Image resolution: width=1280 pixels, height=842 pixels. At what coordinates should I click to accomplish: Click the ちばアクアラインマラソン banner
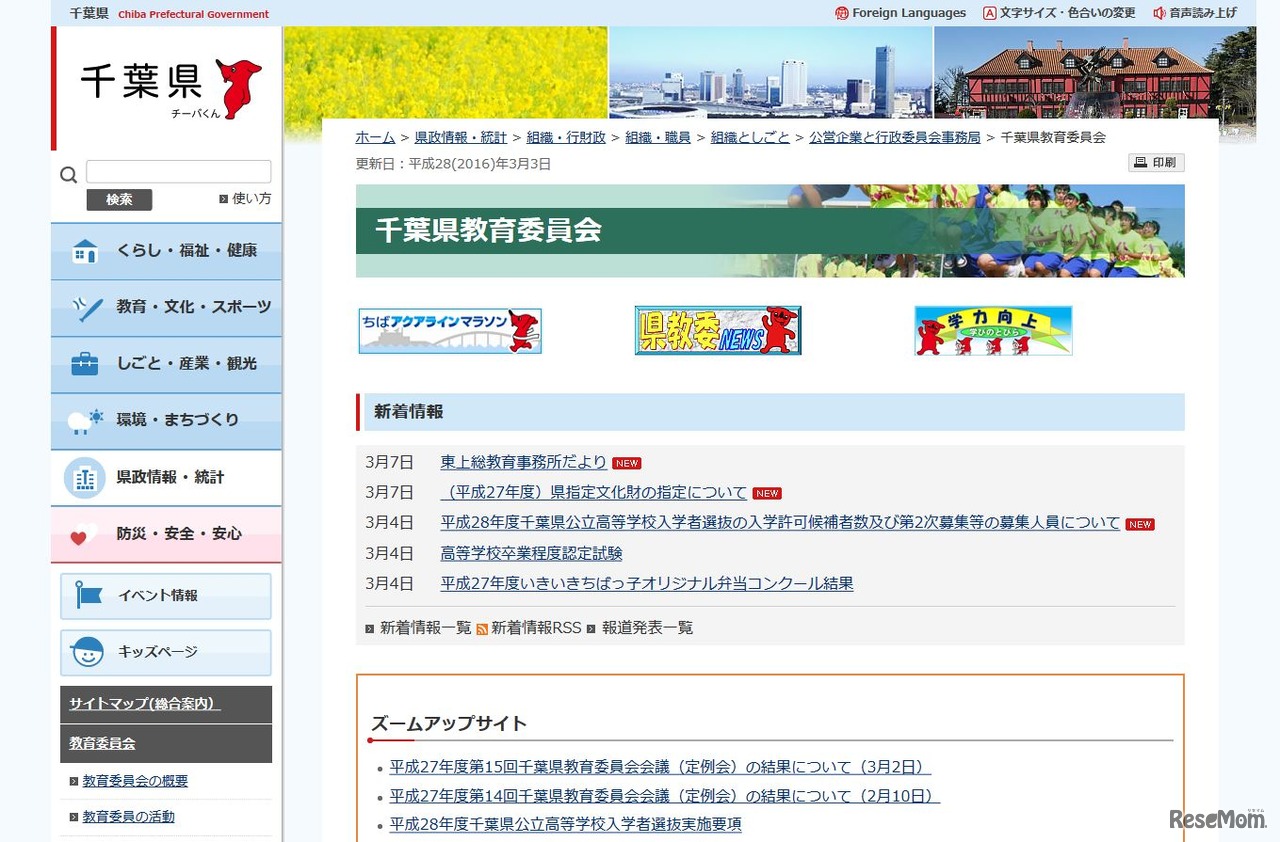[449, 330]
